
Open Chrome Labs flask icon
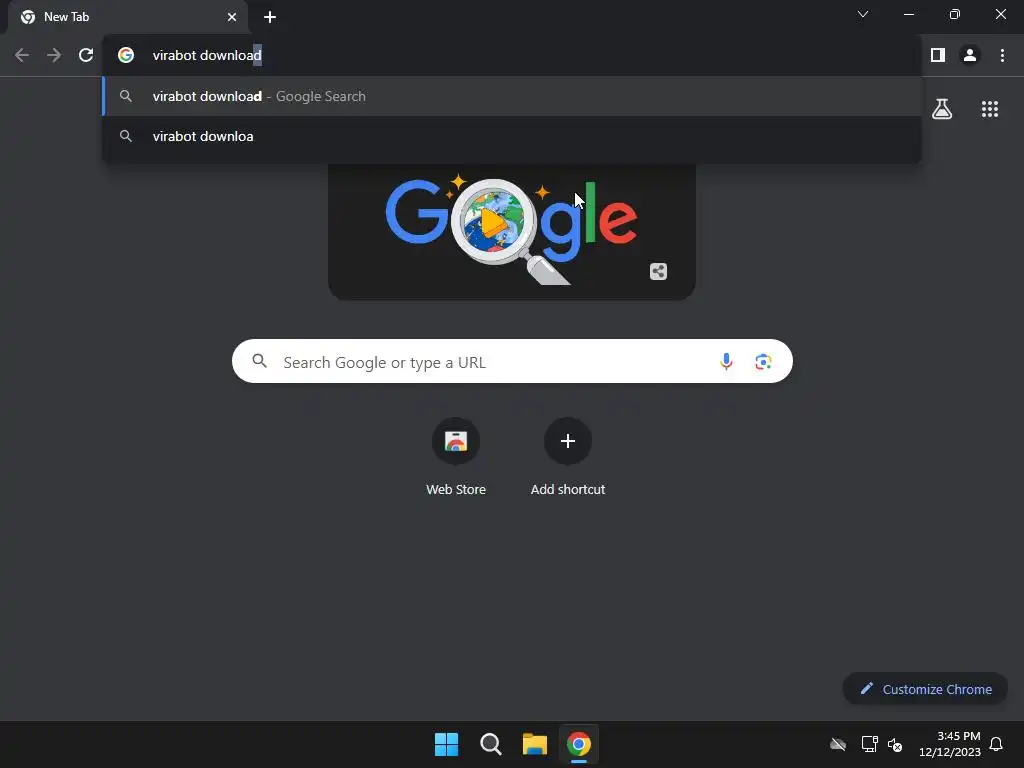(x=942, y=109)
